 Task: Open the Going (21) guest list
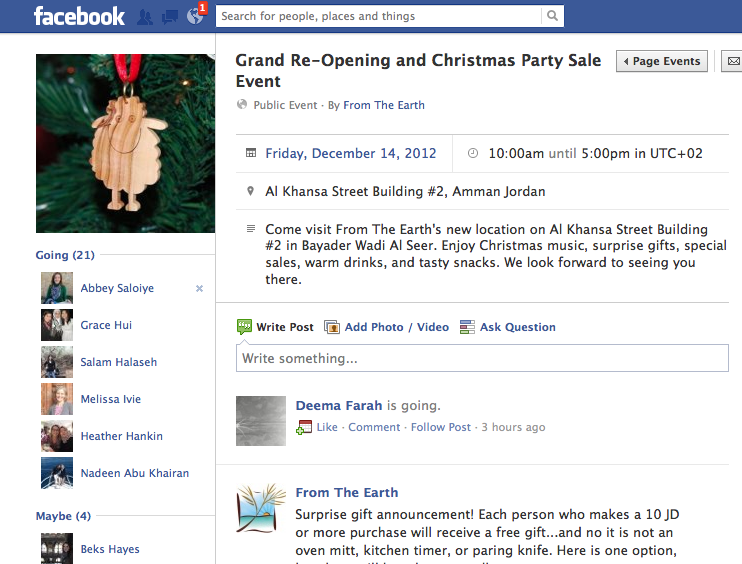click(65, 255)
